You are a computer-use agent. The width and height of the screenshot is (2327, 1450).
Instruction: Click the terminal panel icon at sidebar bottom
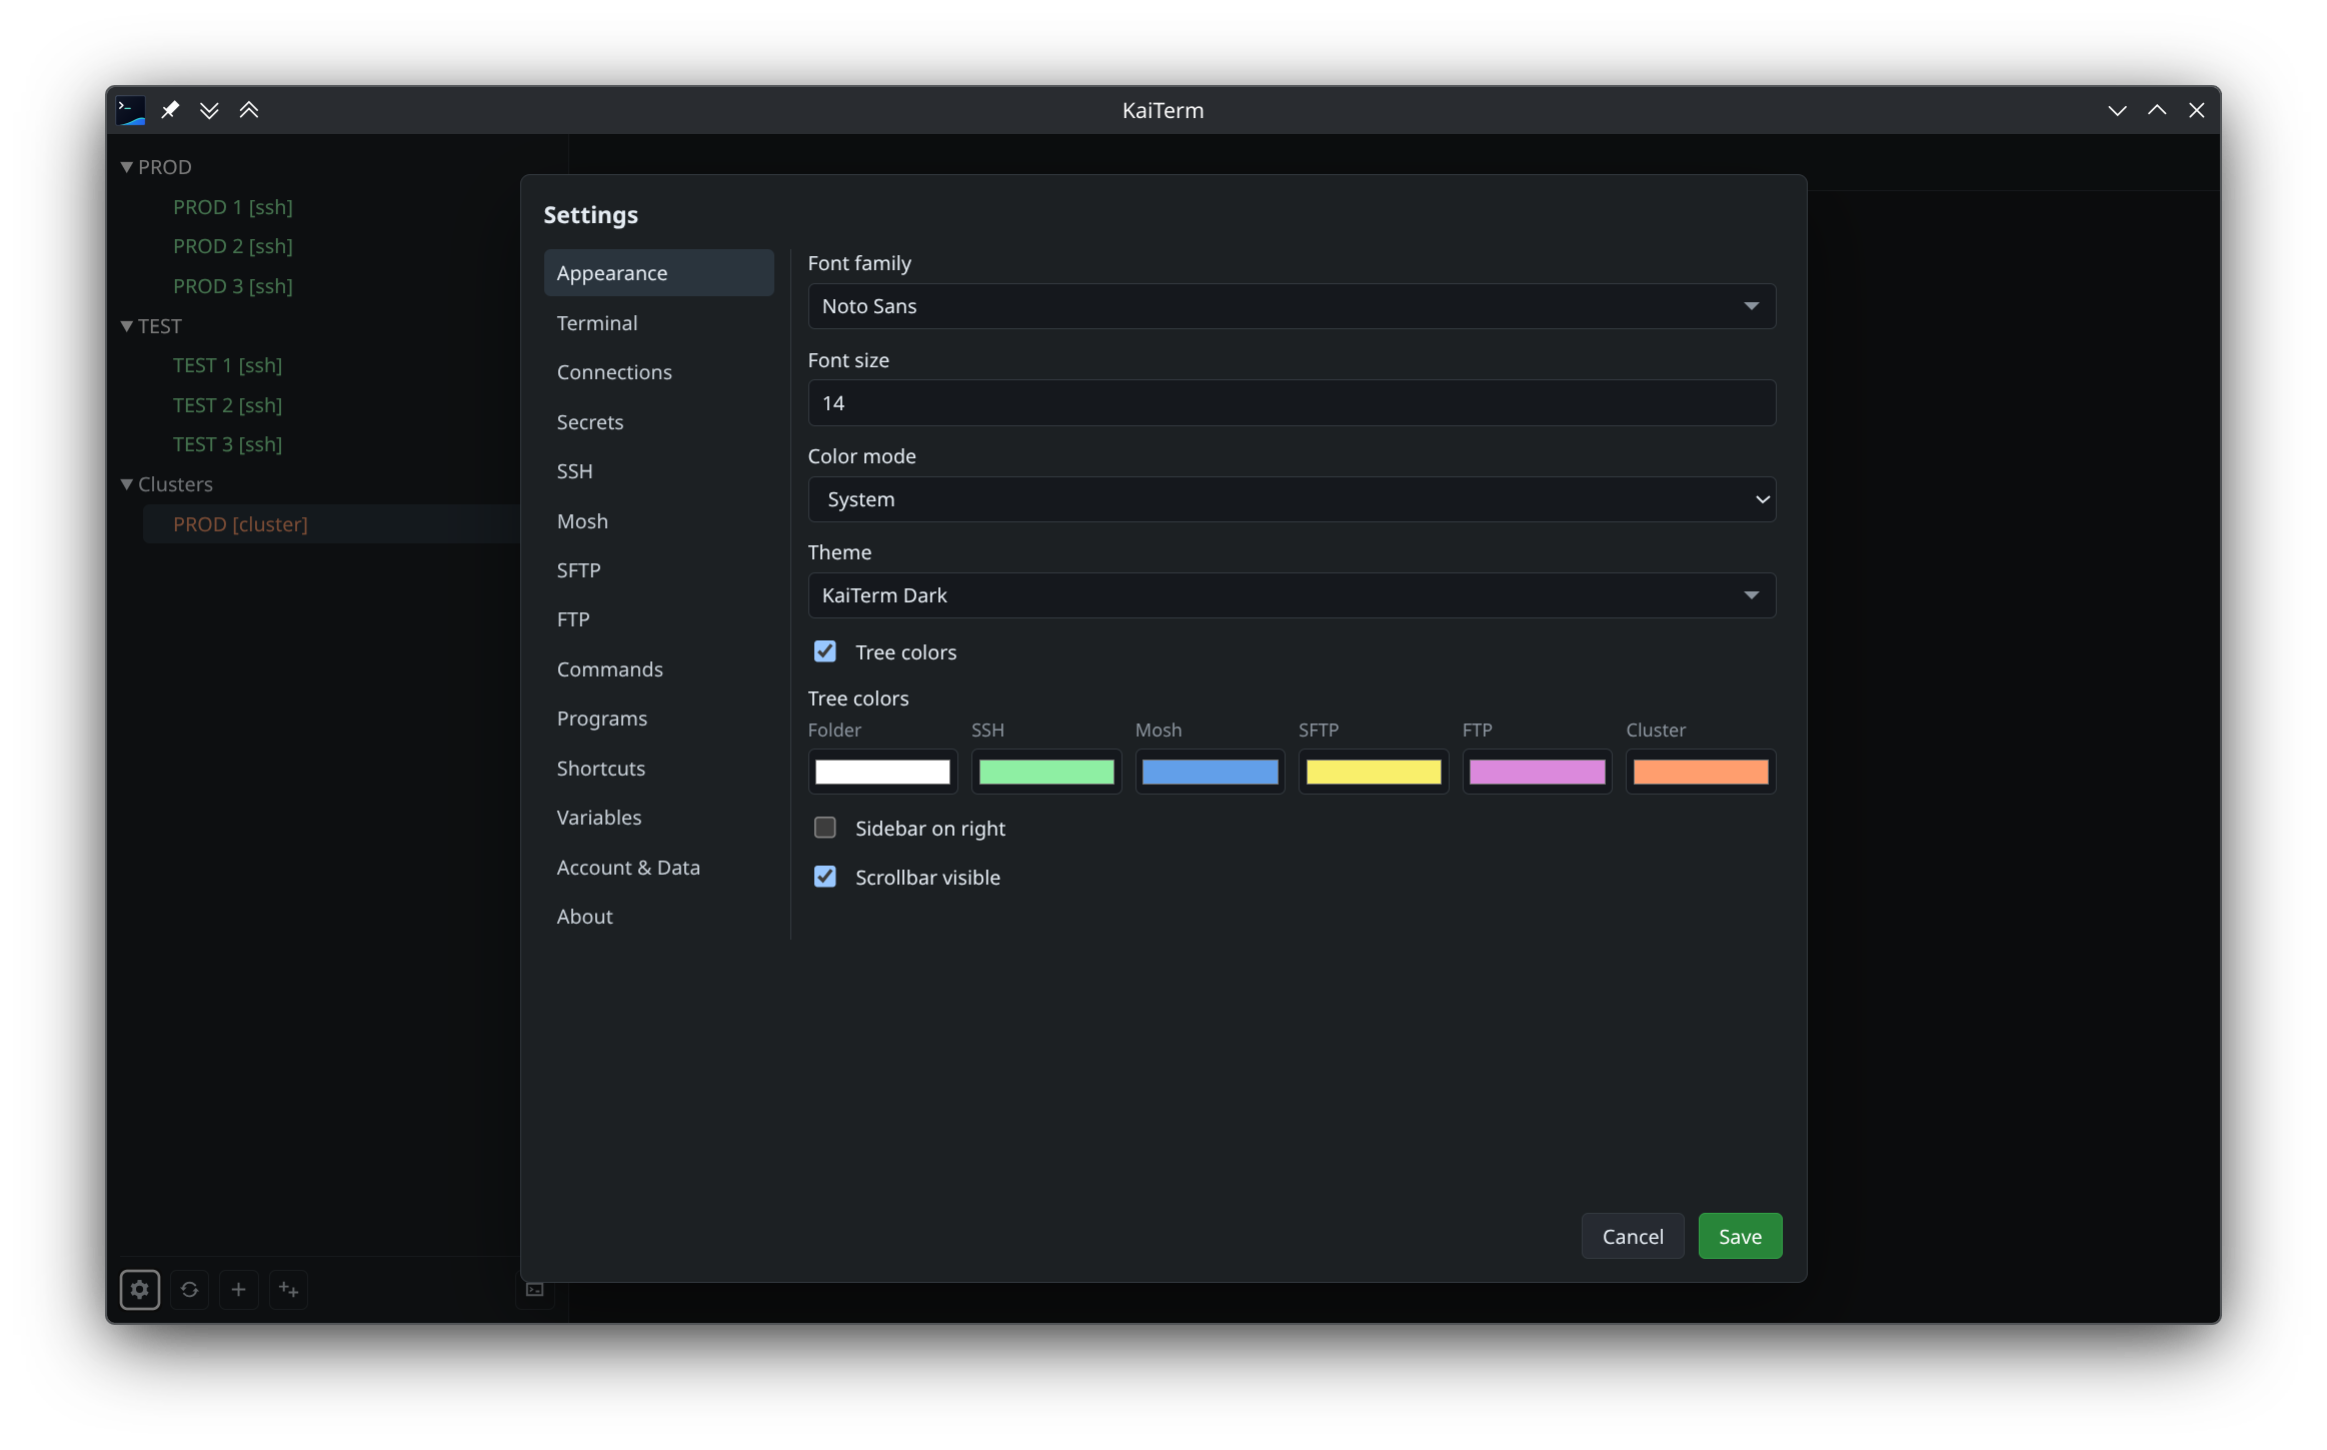[x=535, y=1289]
